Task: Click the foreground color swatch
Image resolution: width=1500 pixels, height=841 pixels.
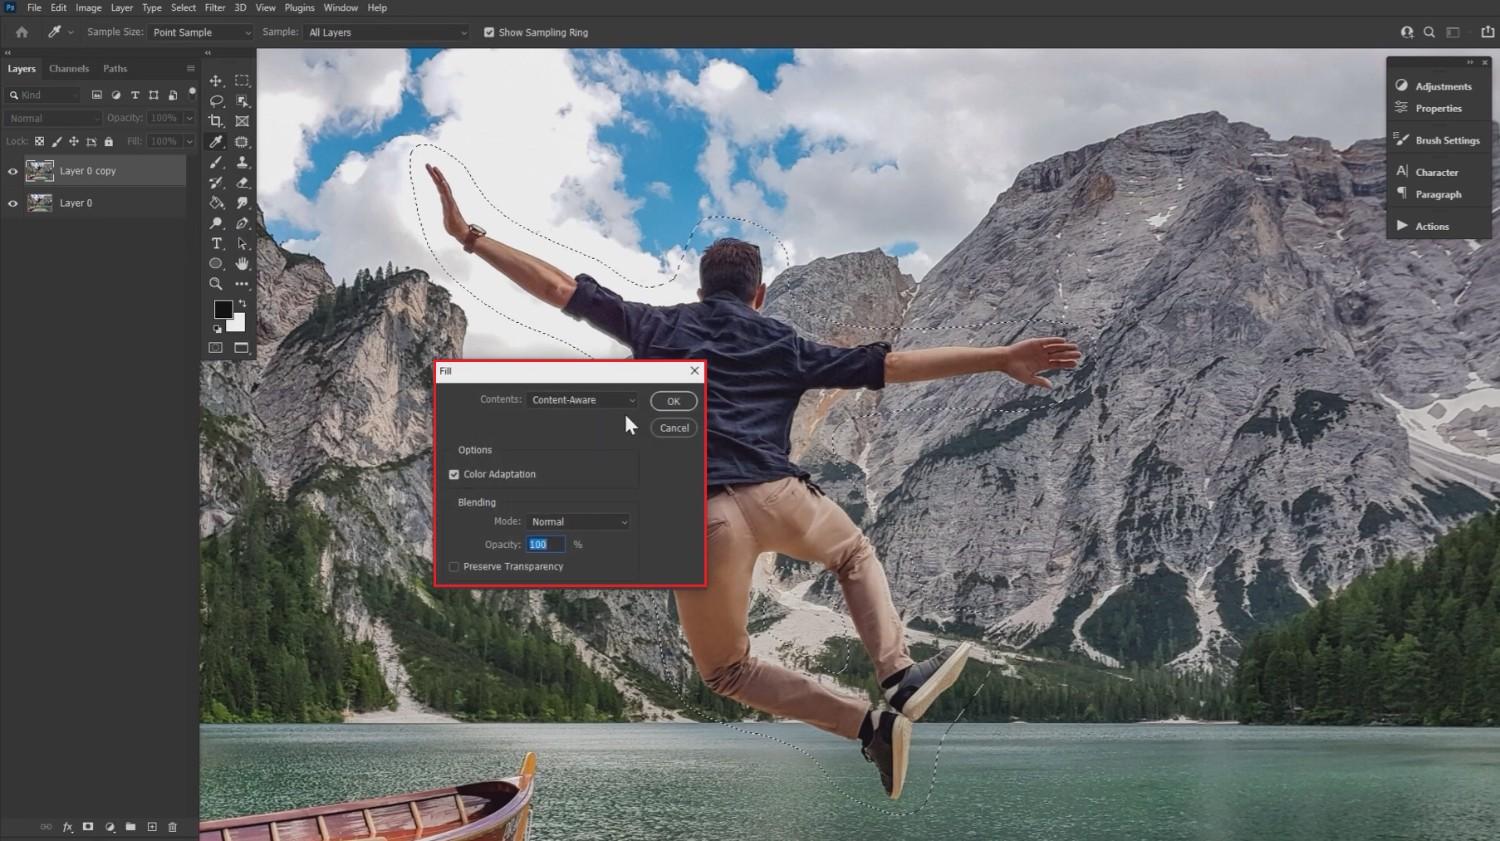Action: tap(223, 310)
